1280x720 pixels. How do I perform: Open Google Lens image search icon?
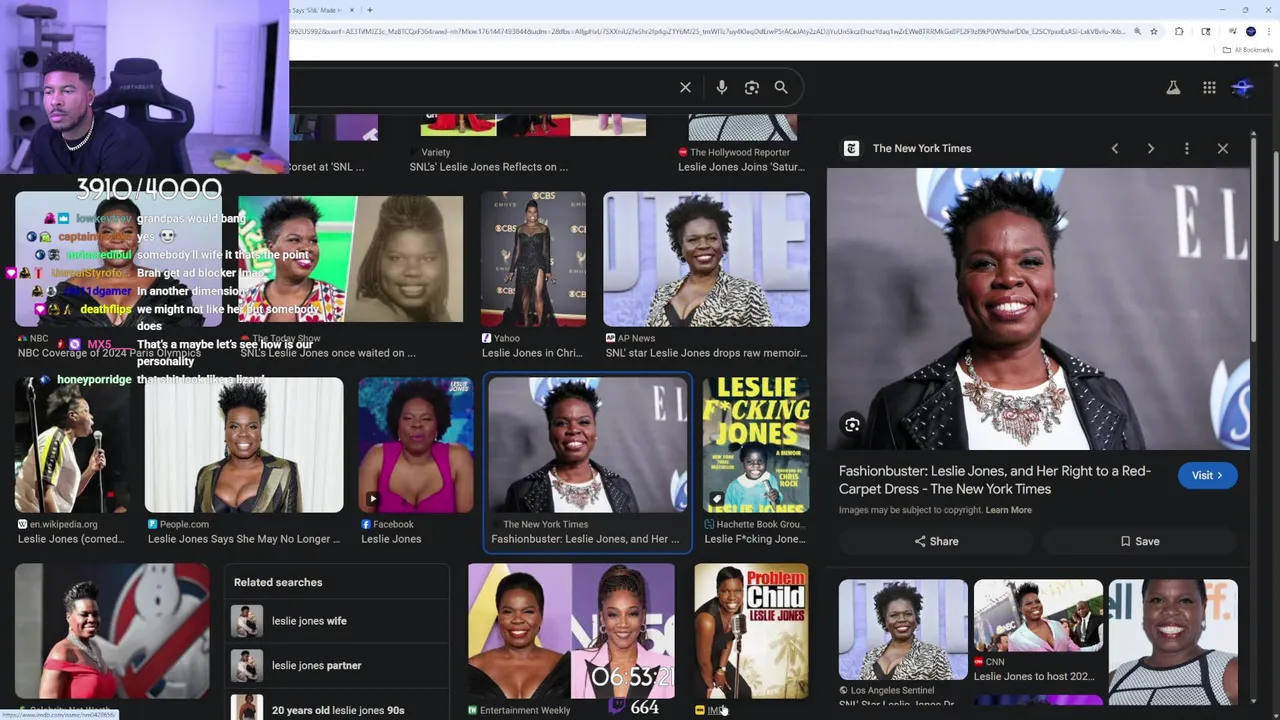pos(752,88)
